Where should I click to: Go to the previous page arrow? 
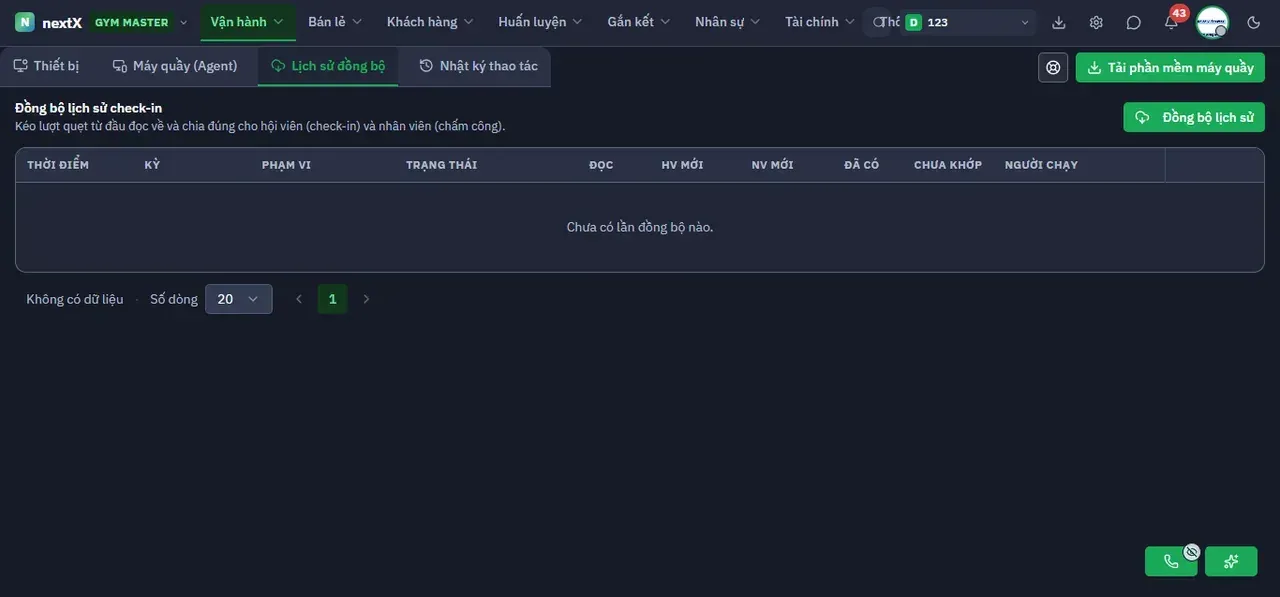pos(298,299)
